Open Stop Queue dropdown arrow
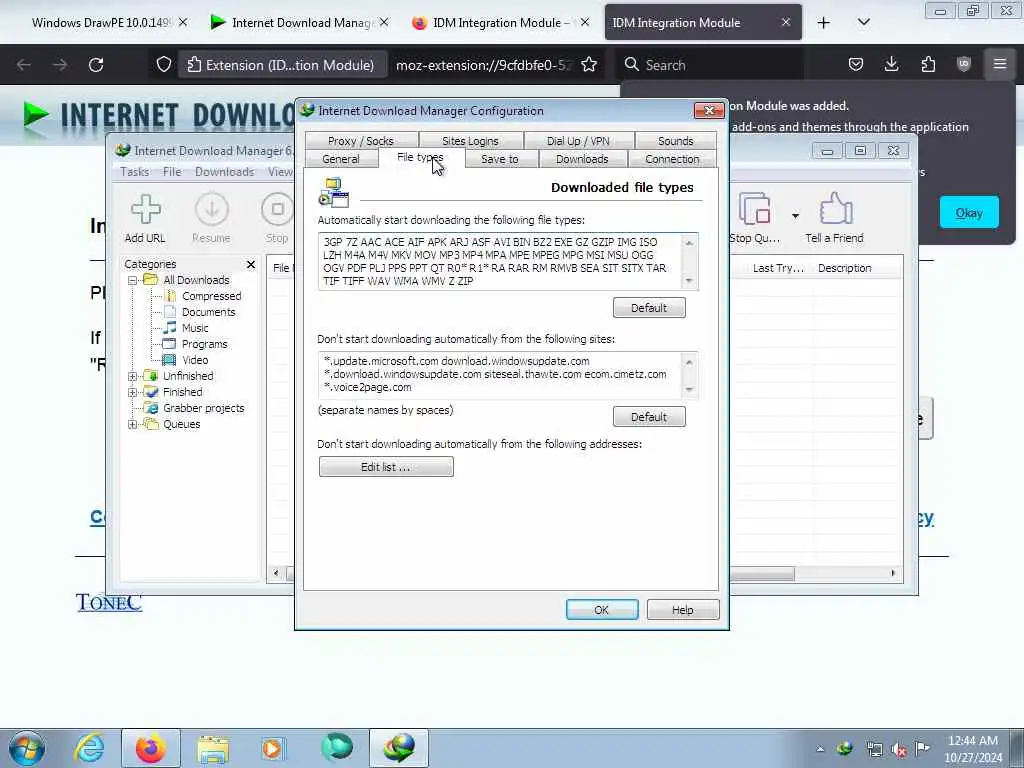Viewport: 1024px width, 768px height. tap(795, 216)
